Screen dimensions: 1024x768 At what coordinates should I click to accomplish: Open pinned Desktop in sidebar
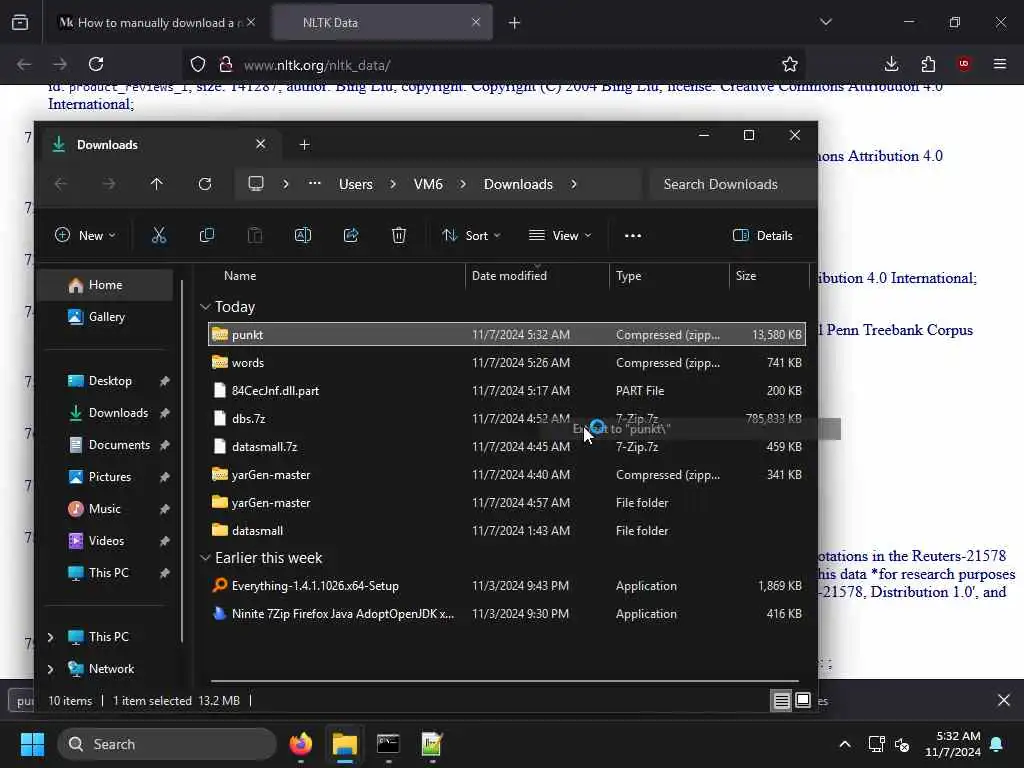110,381
